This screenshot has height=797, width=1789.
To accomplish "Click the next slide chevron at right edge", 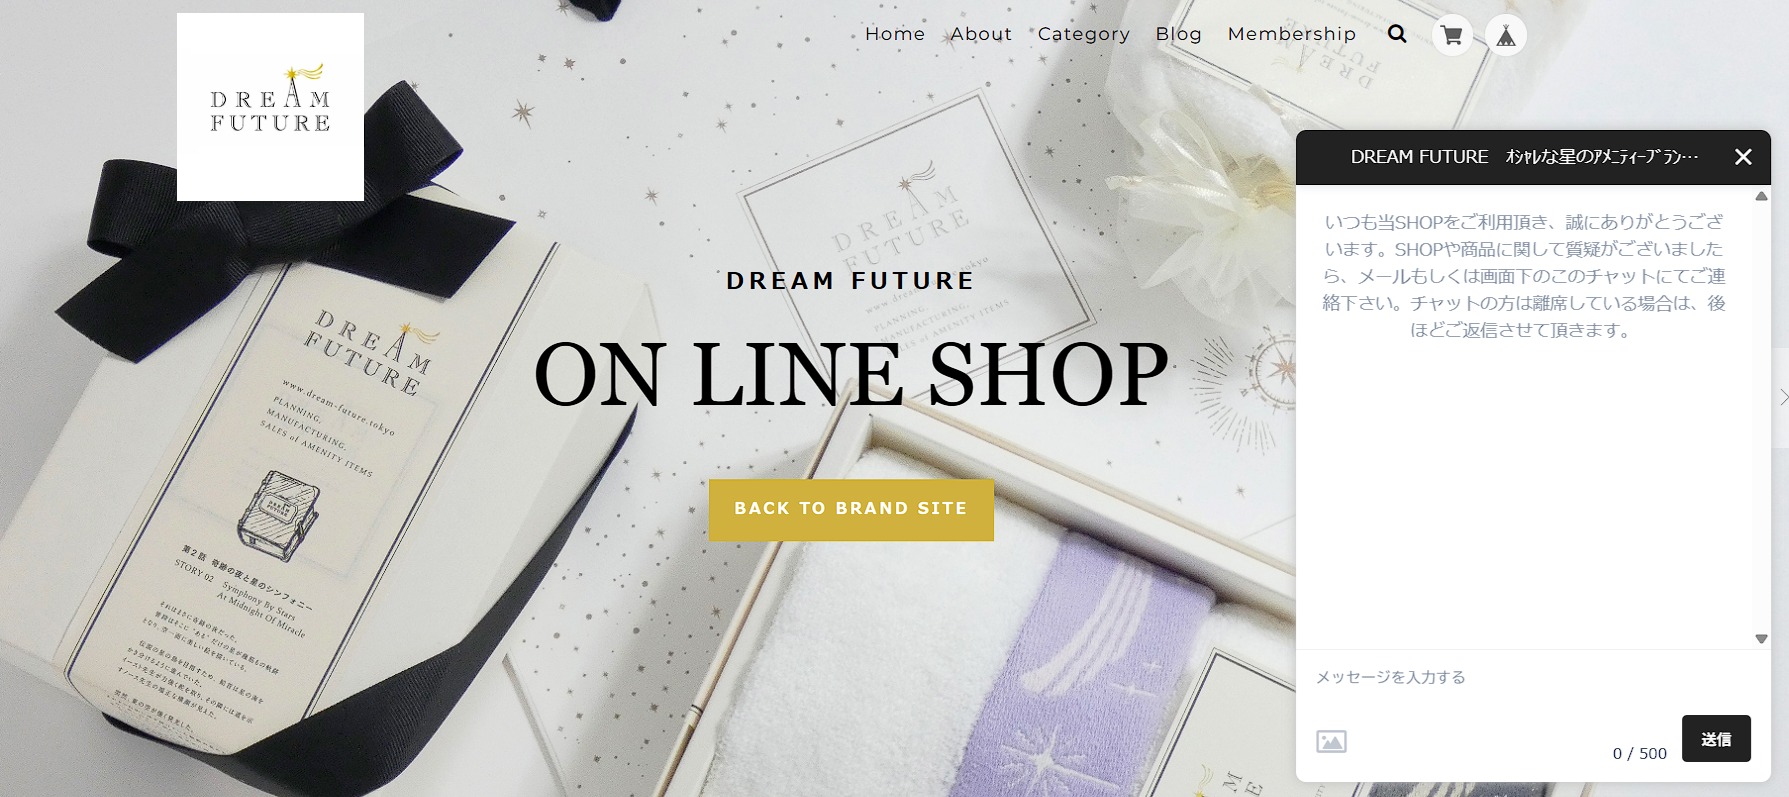I will (x=1783, y=397).
